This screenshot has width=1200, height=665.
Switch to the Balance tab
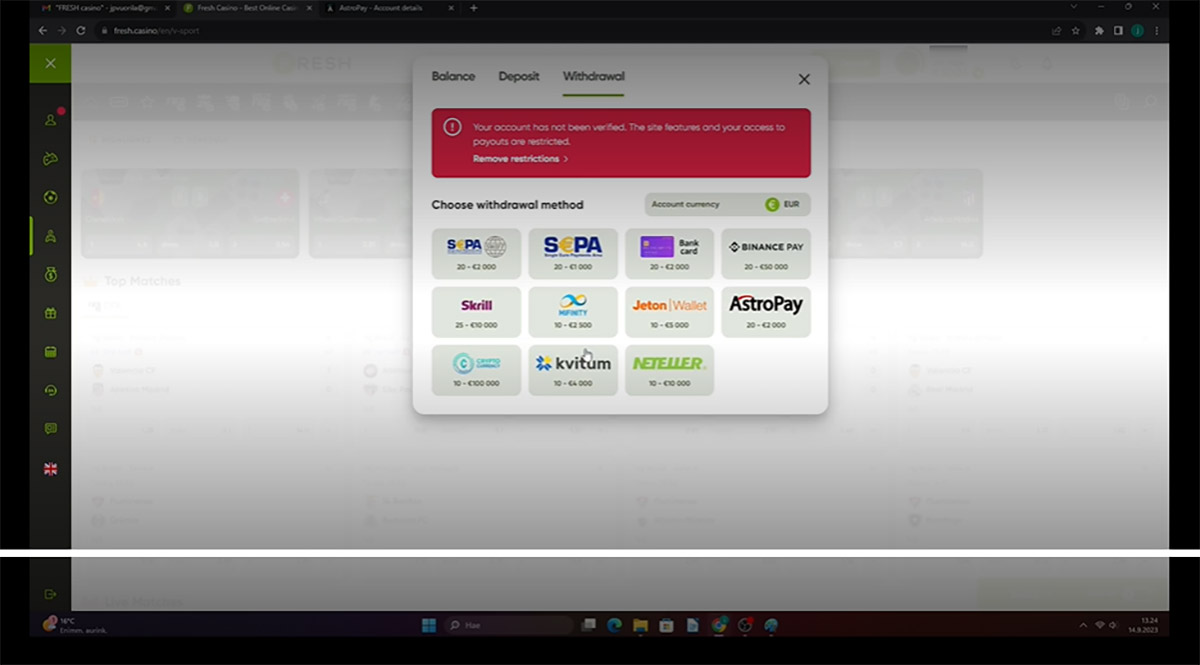point(453,76)
